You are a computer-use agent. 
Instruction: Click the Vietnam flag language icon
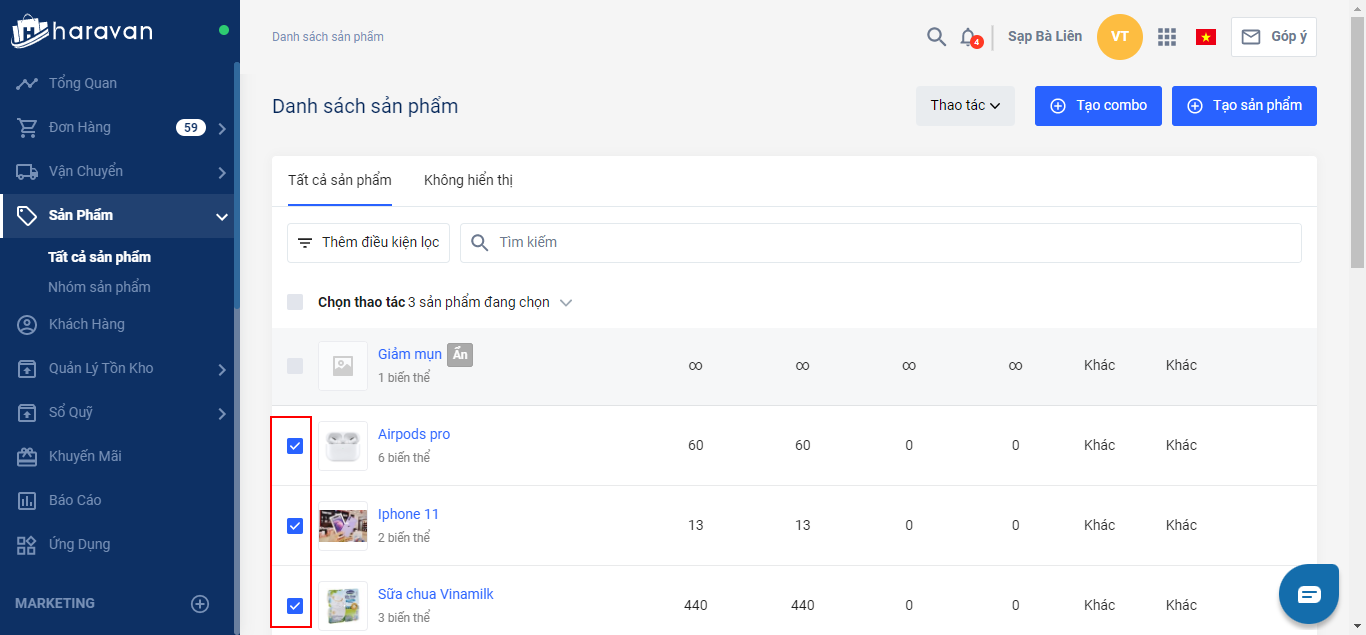tap(1206, 37)
